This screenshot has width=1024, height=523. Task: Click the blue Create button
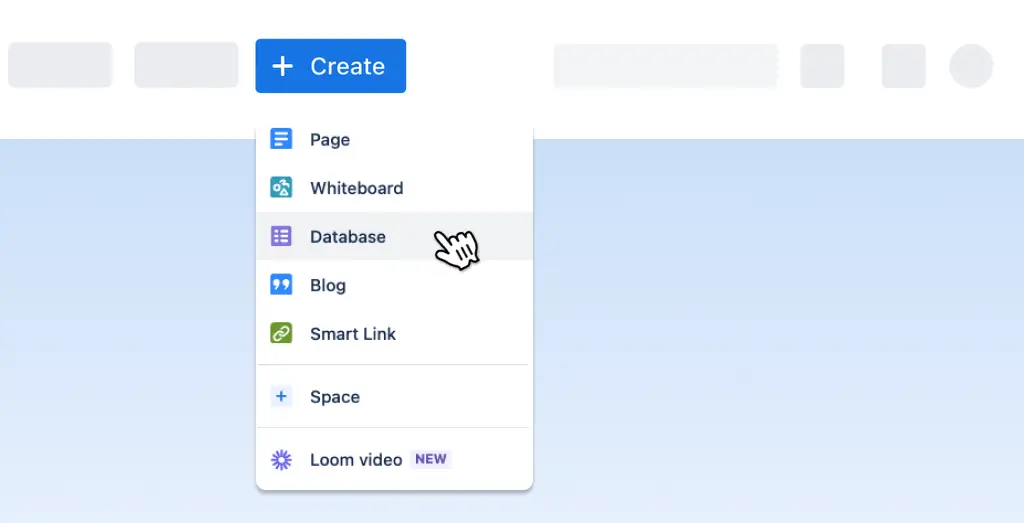tap(330, 66)
